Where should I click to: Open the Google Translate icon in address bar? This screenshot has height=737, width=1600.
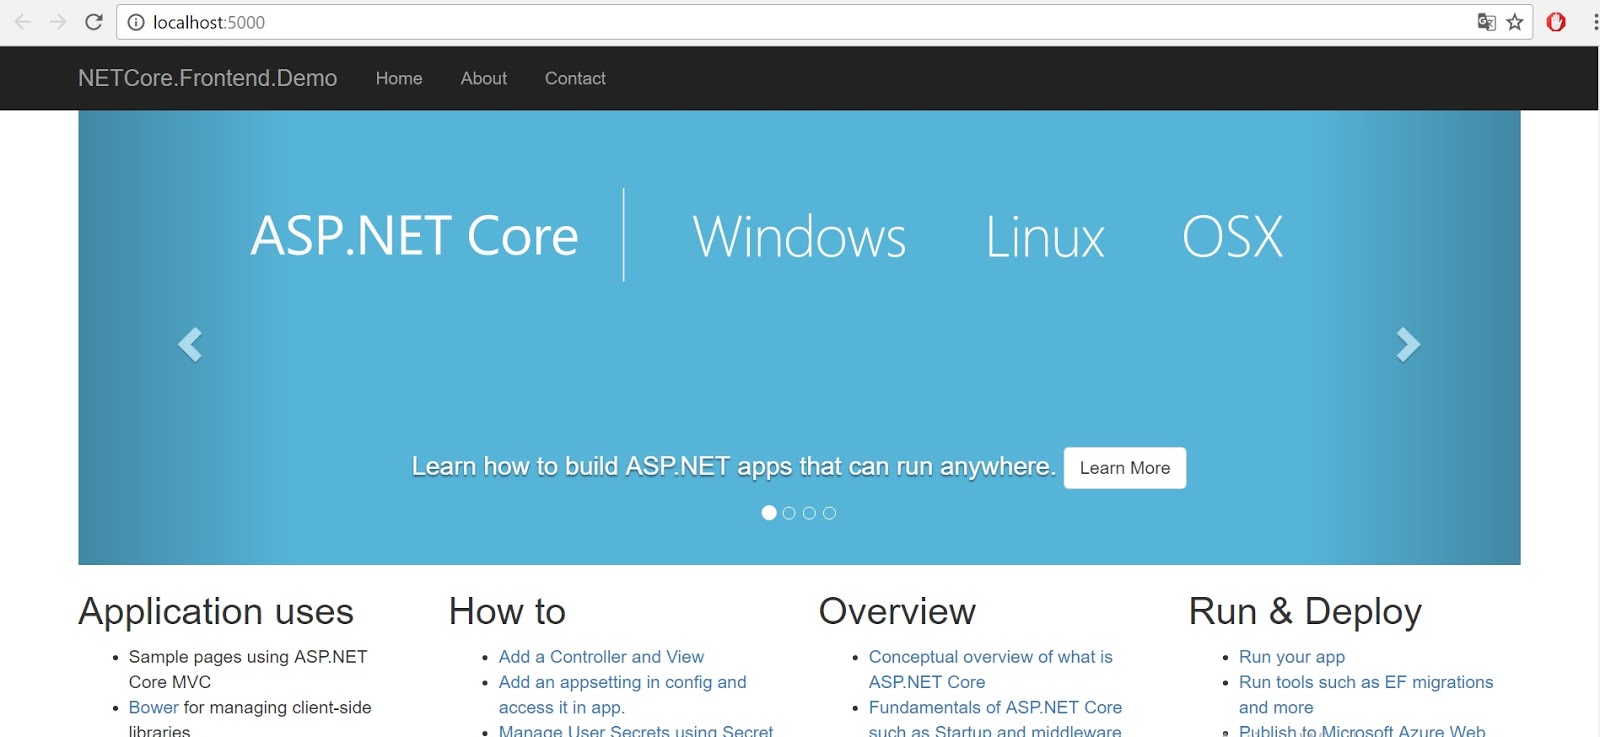tap(1487, 22)
